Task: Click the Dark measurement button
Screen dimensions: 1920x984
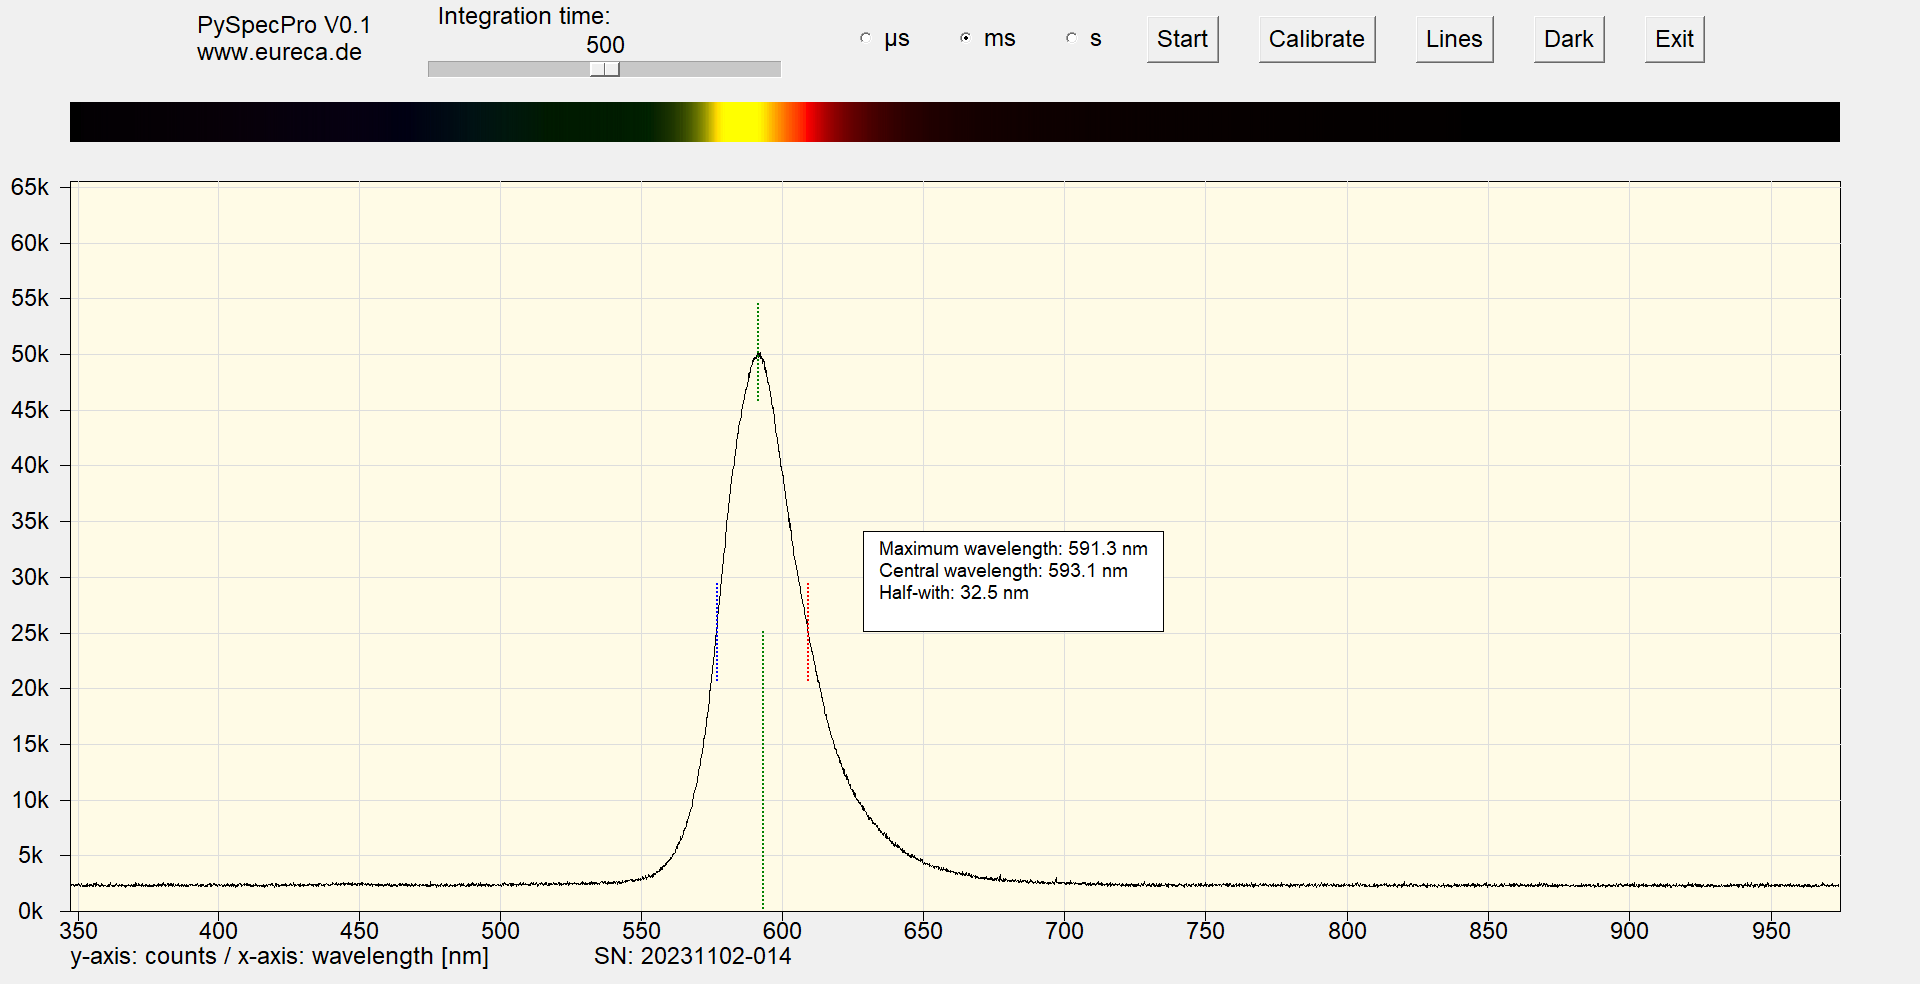Action: tap(1568, 40)
